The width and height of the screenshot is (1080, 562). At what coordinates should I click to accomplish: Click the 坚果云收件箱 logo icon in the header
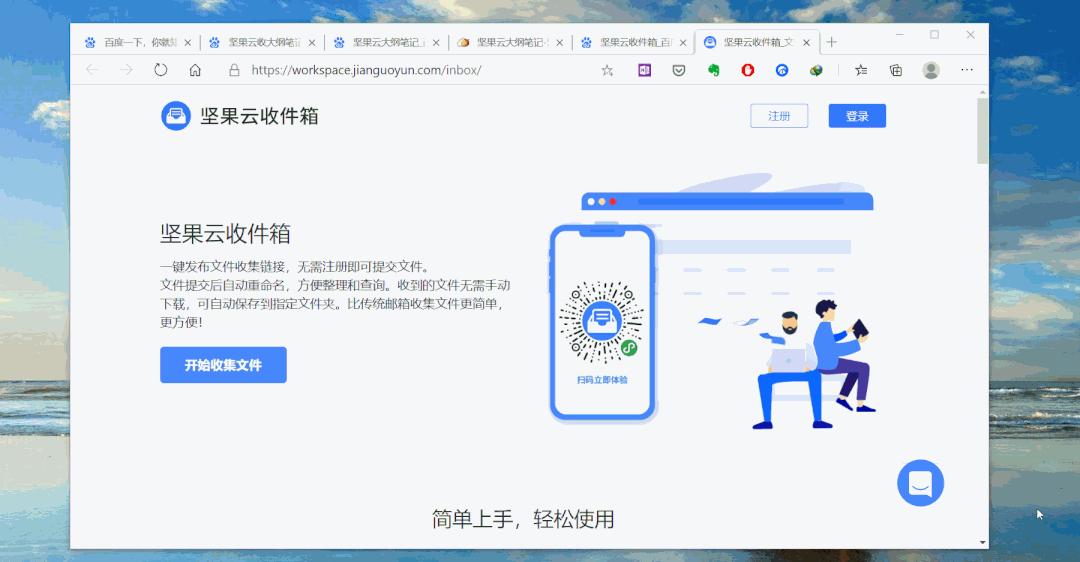(176, 116)
